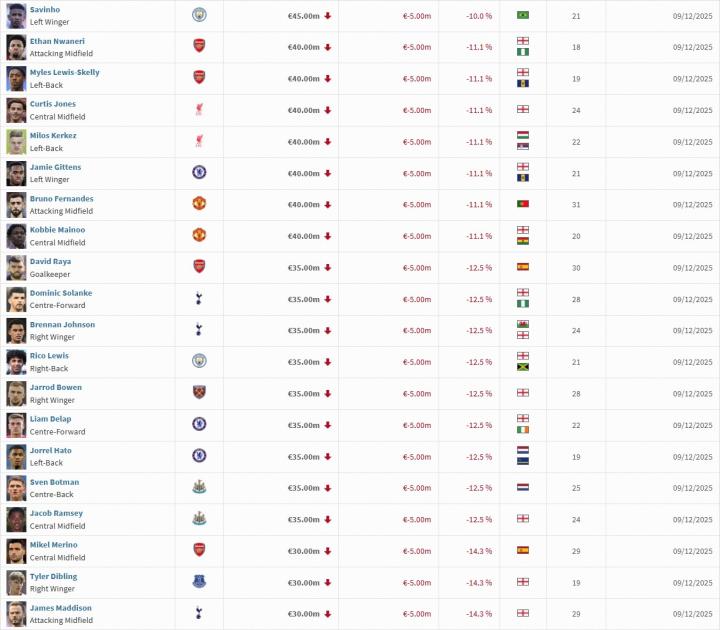Viewport: 720px width, 630px height.
Task: Open Mikel Merino's profile link
Action: pyautogui.click(x=54, y=545)
